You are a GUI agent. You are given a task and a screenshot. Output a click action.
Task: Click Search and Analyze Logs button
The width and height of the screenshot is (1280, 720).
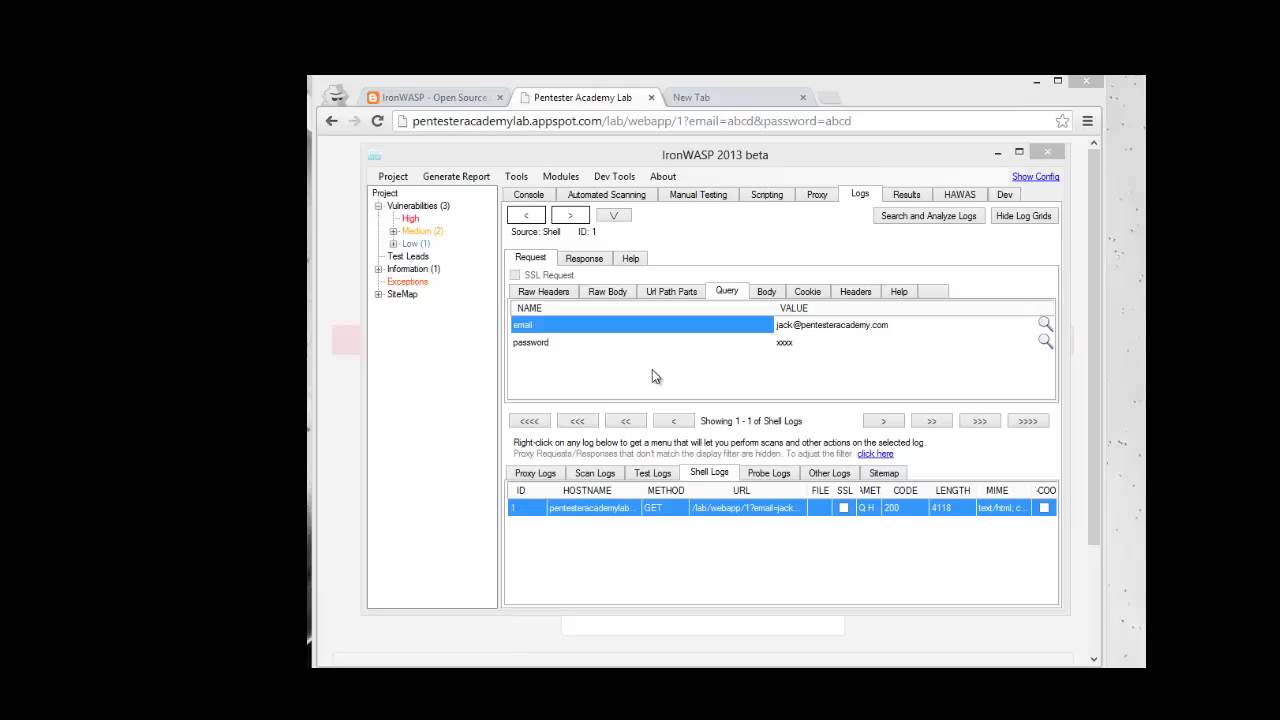(929, 216)
